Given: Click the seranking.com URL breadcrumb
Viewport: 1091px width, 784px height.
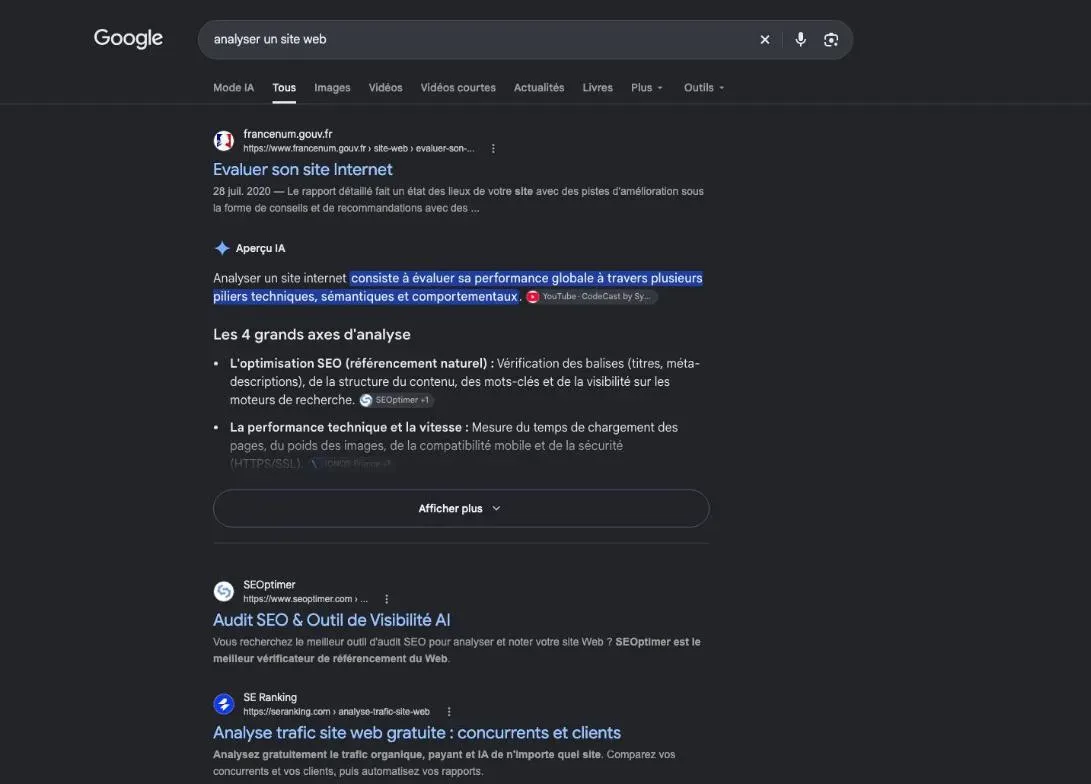Looking at the screenshot, I should click(x=336, y=712).
